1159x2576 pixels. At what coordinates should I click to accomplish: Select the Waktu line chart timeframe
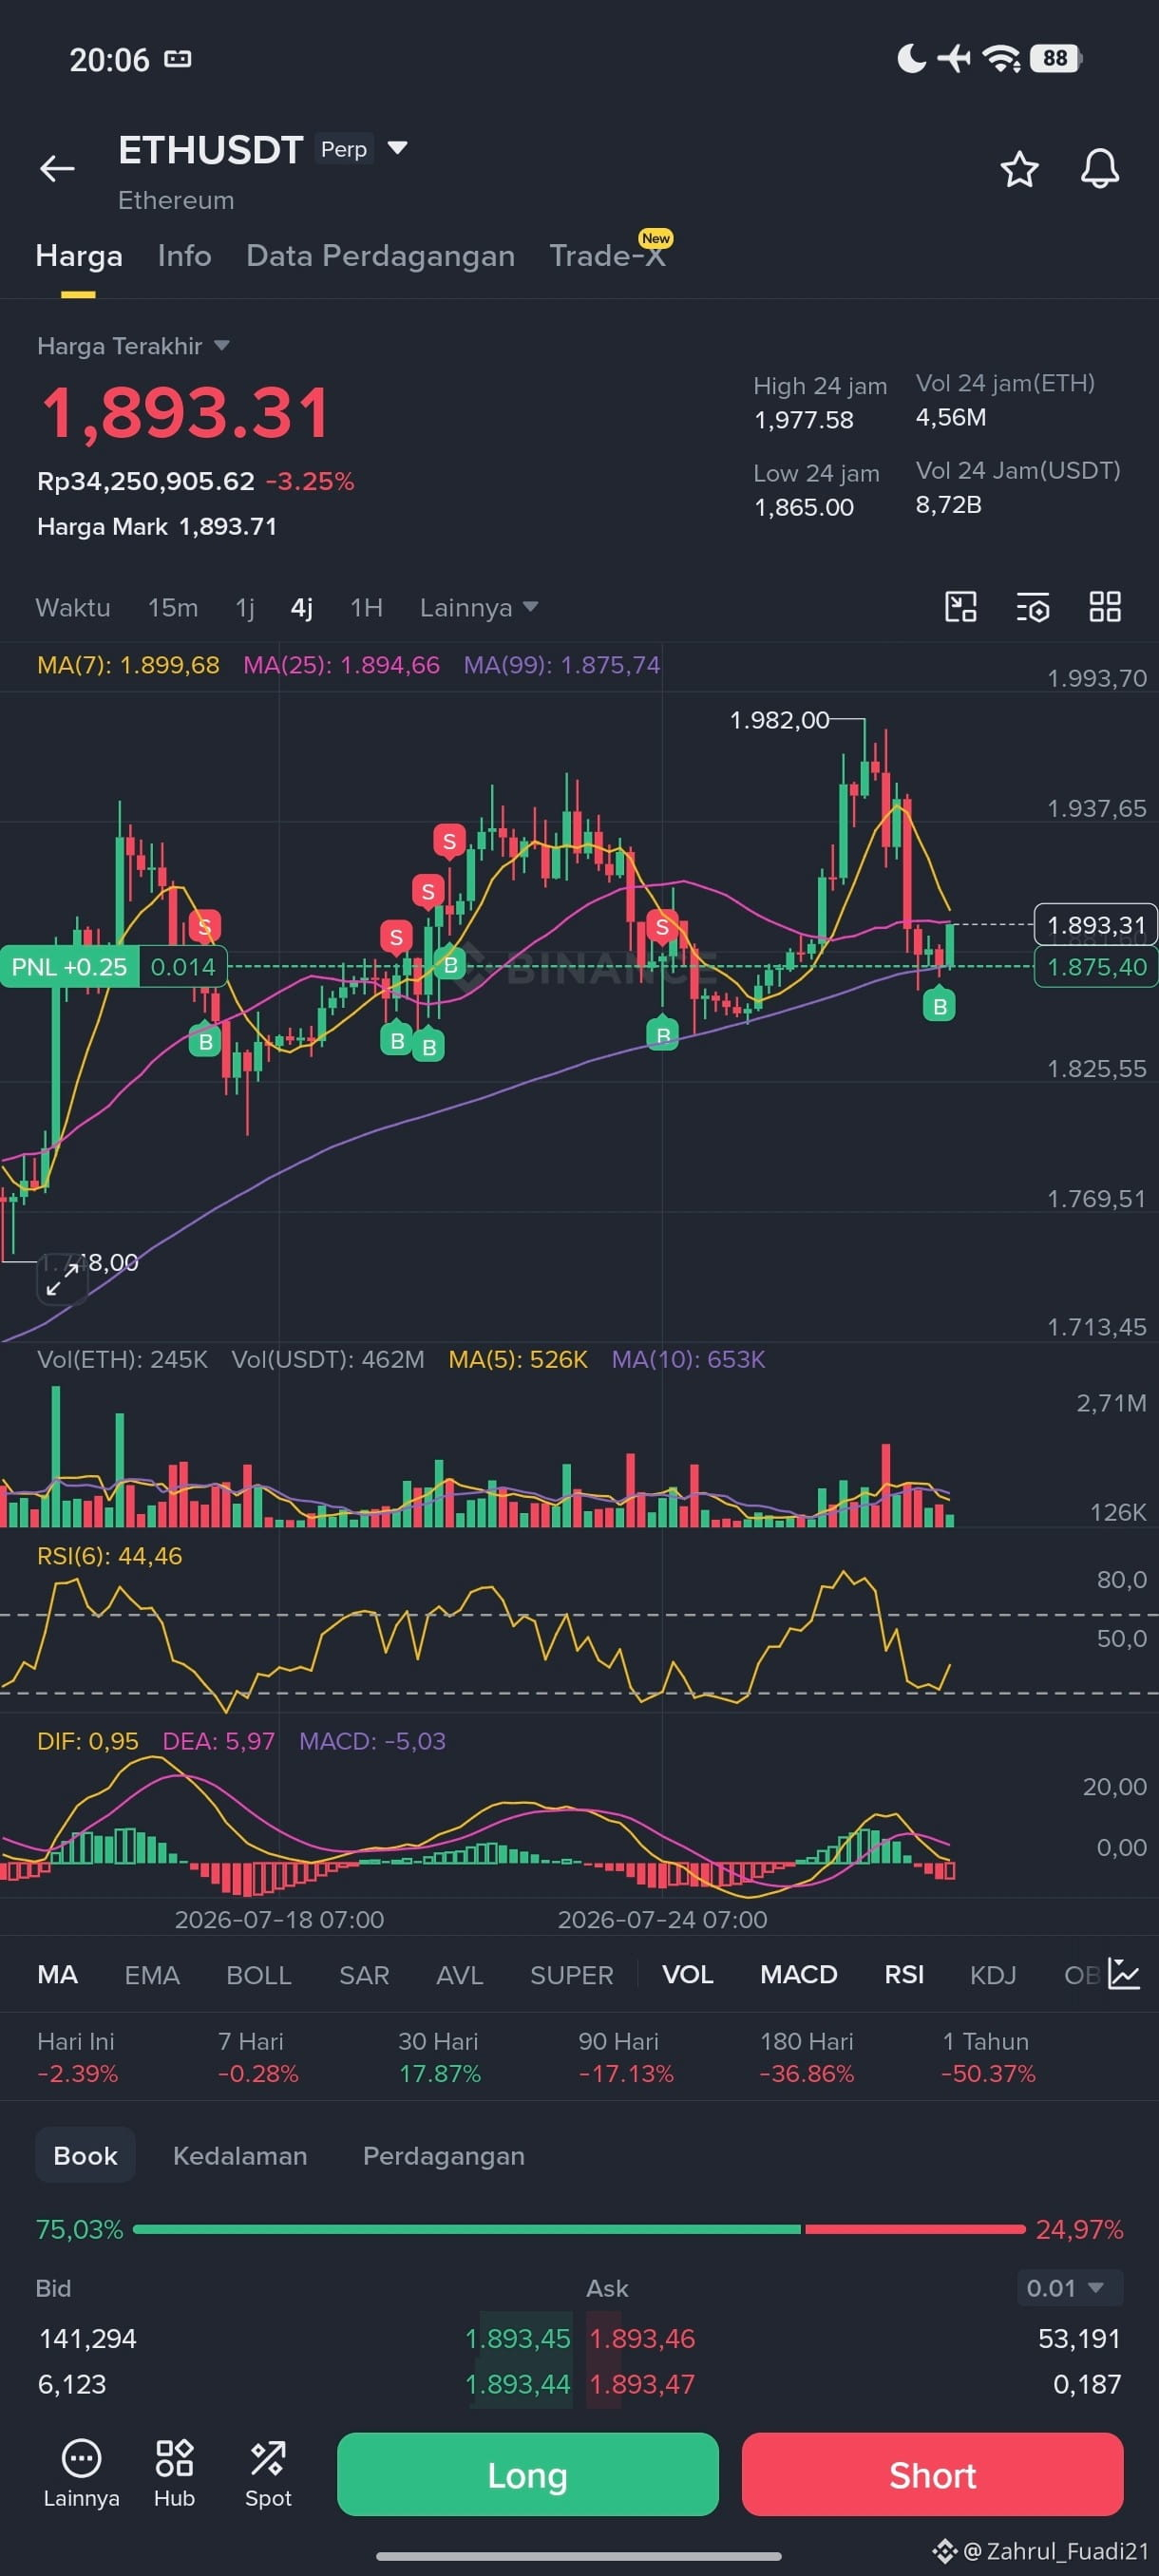[x=73, y=607]
